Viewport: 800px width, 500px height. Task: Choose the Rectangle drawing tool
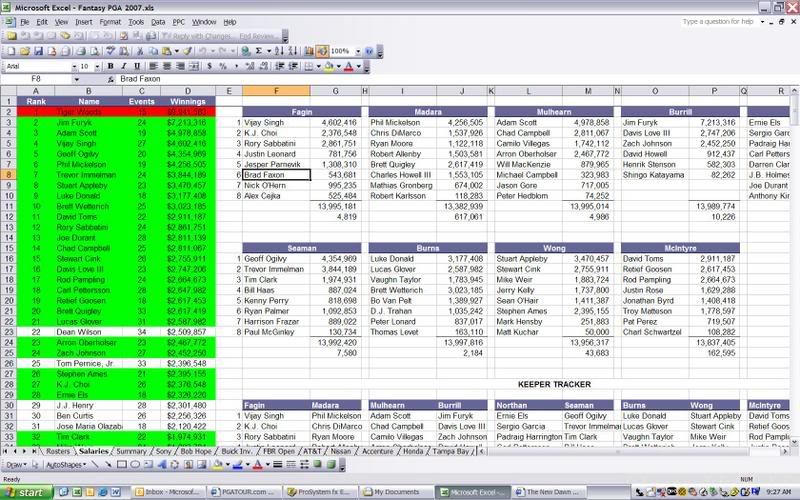[x=122, y=464]
